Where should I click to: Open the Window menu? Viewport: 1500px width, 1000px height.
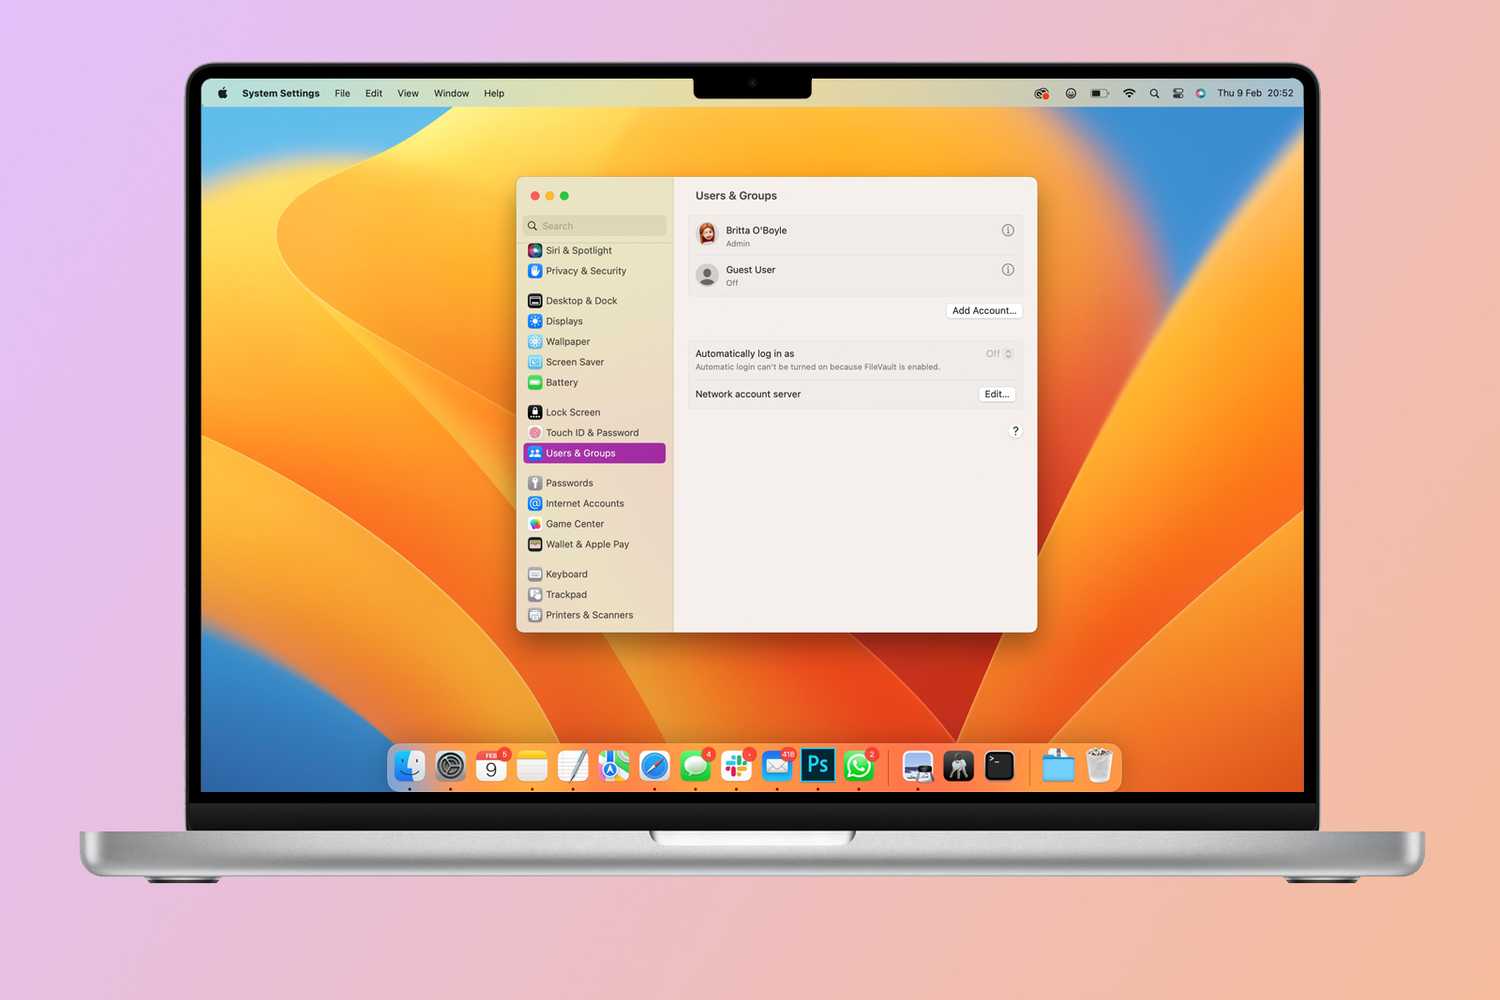451,93
